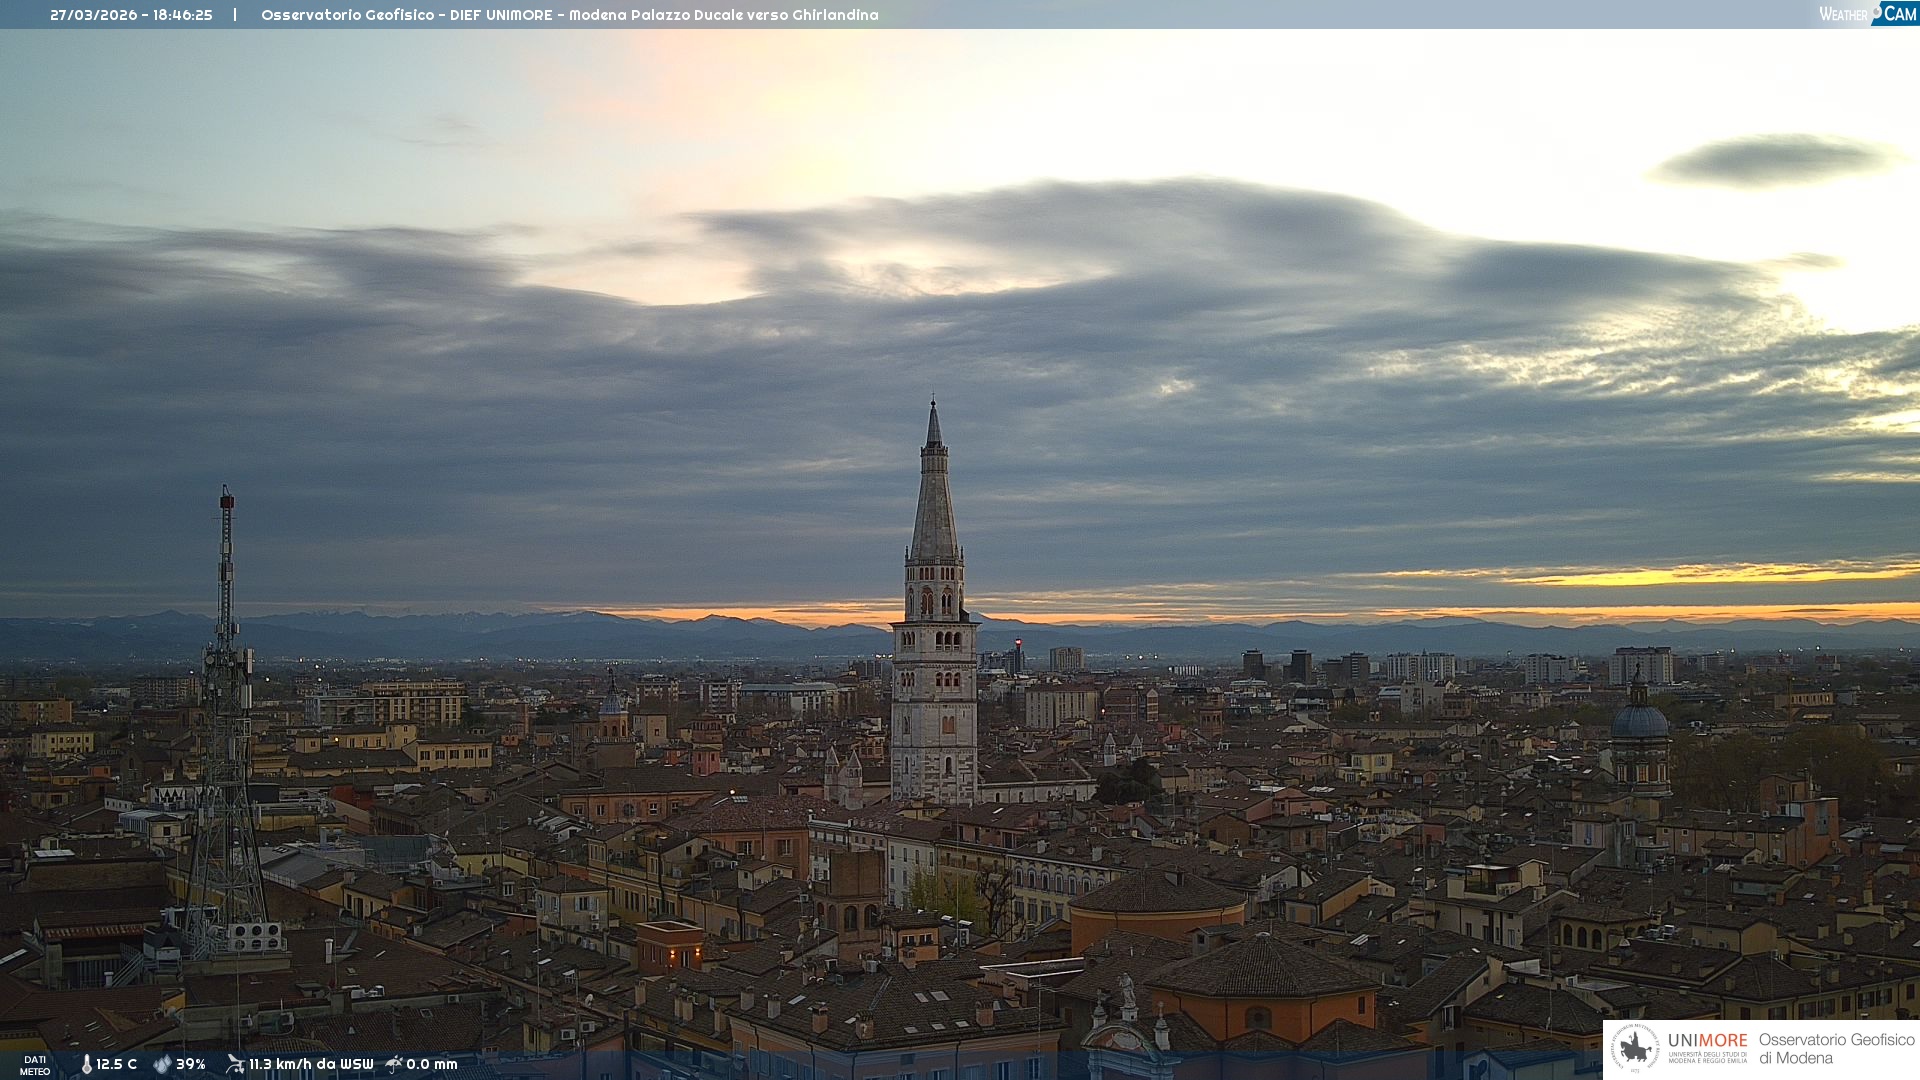Click the UNIMORE university seal emblem
Viewport: 1920px width, 1080px height.
coord(1635,1049)
